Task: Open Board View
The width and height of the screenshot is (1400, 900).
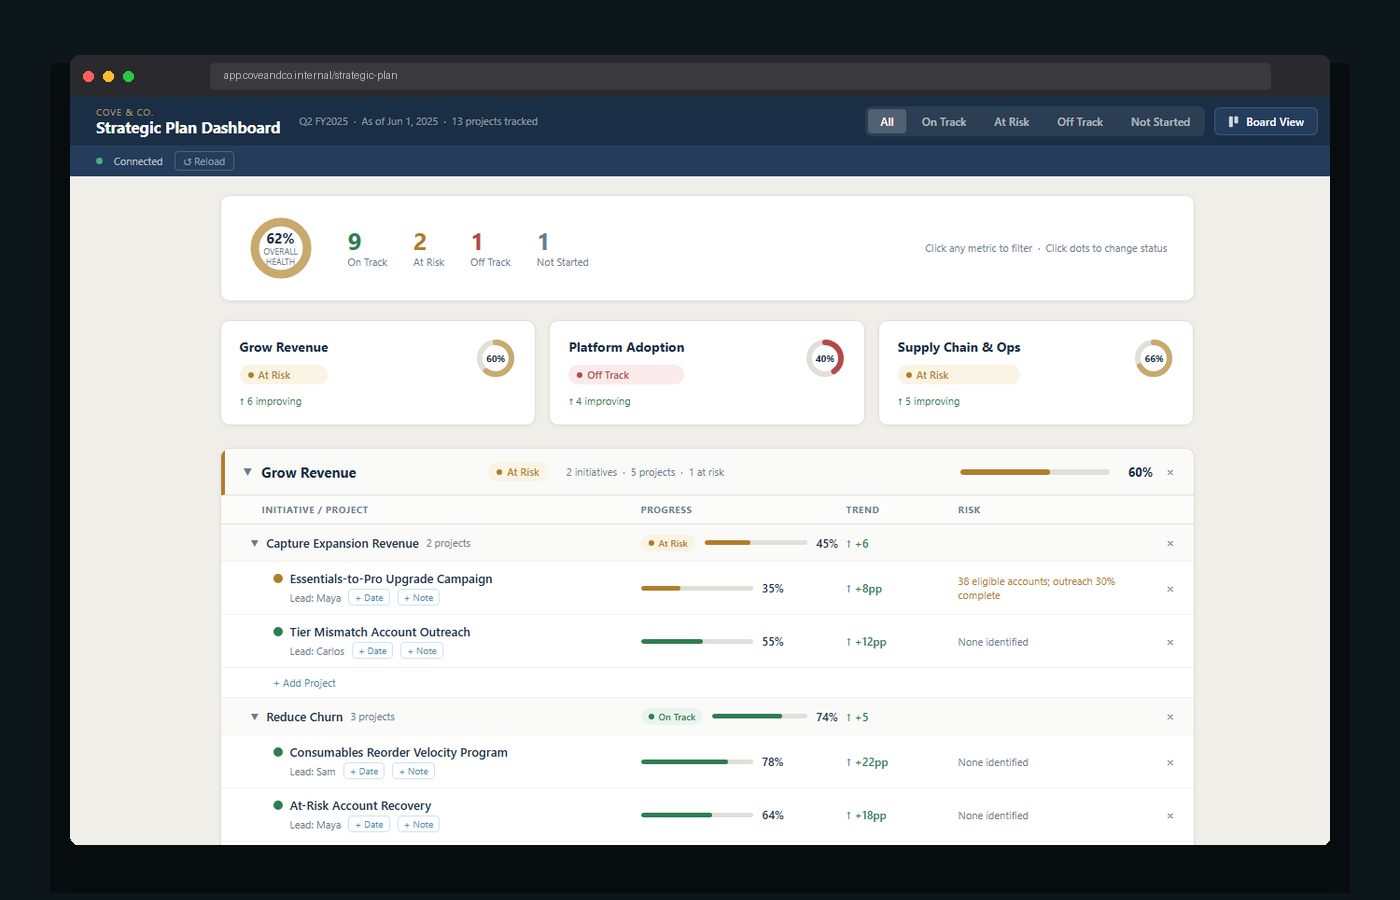Action: pyautogui.click(x=1265, y=122)
